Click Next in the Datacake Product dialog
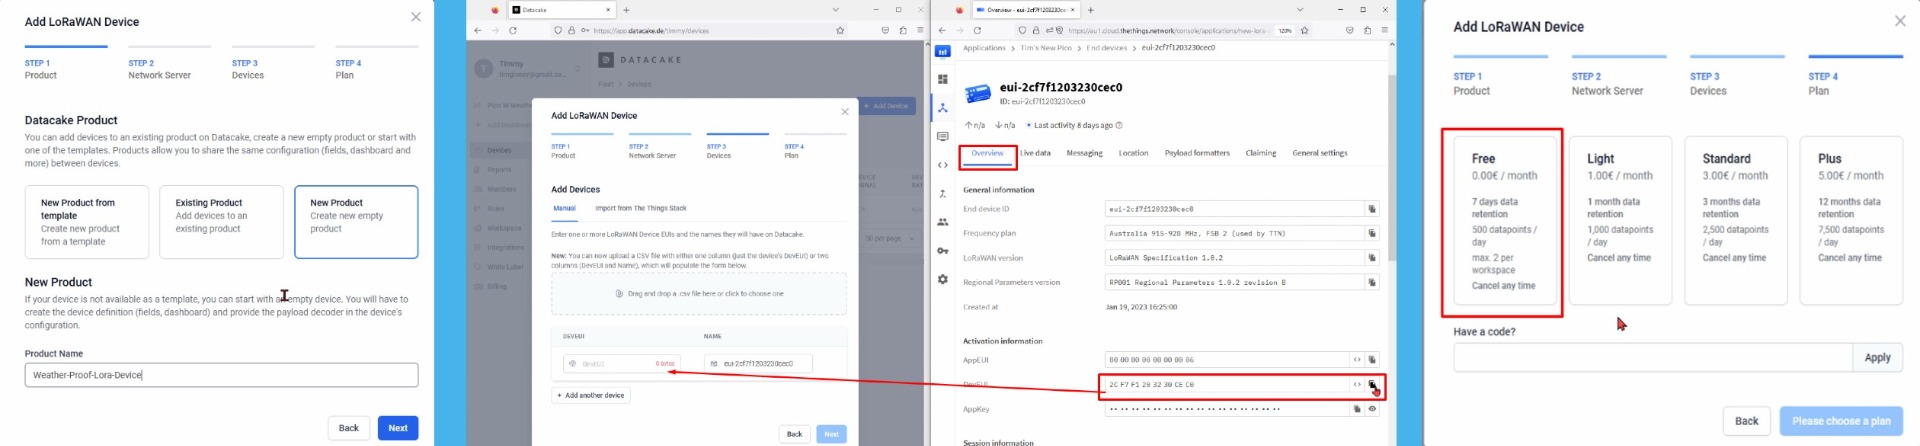Viewport: 1920px width, 446px height. pyautogui.click(x=398, y=428)
